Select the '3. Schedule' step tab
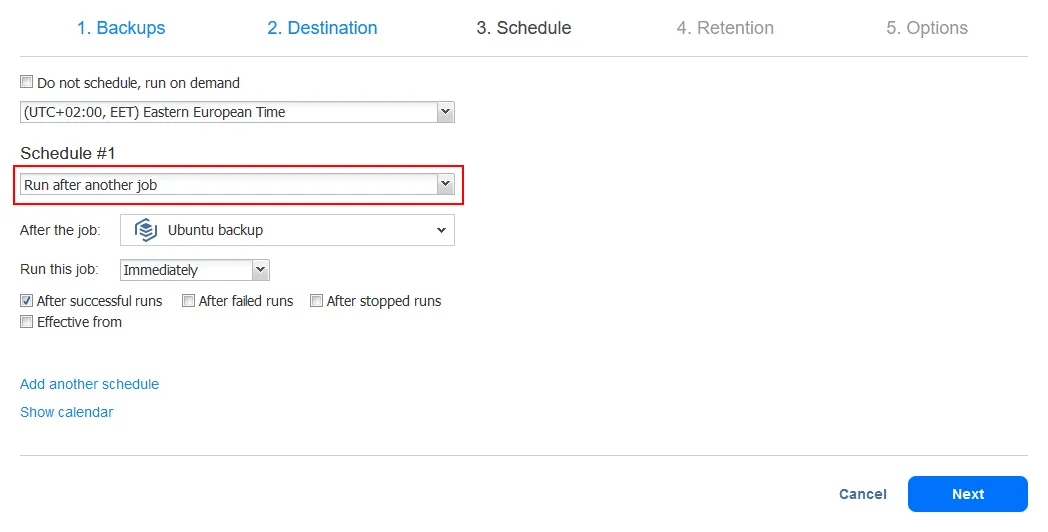Image resolution: width=1048 pixels, height=532 pixels. click(x=523, y=28)
